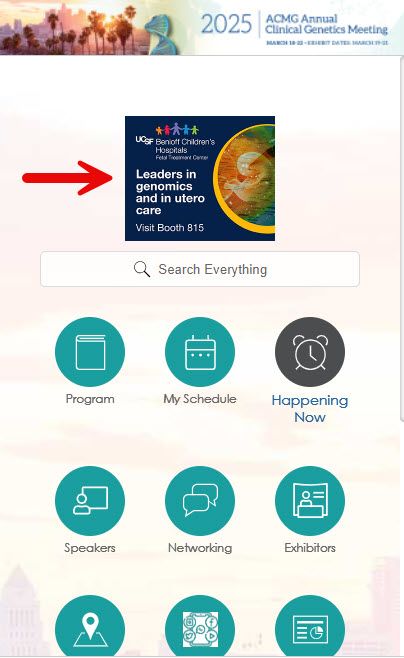This screenshot has height=658, width=404.
Task: Open the UCSF Benioff Children's Hospitals ad
Action: tap(200, 178)
